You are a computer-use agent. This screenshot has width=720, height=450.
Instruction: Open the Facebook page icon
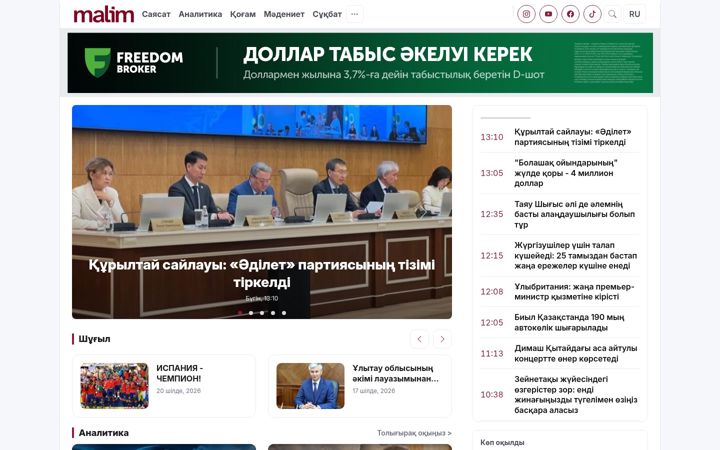pos(570,14)
